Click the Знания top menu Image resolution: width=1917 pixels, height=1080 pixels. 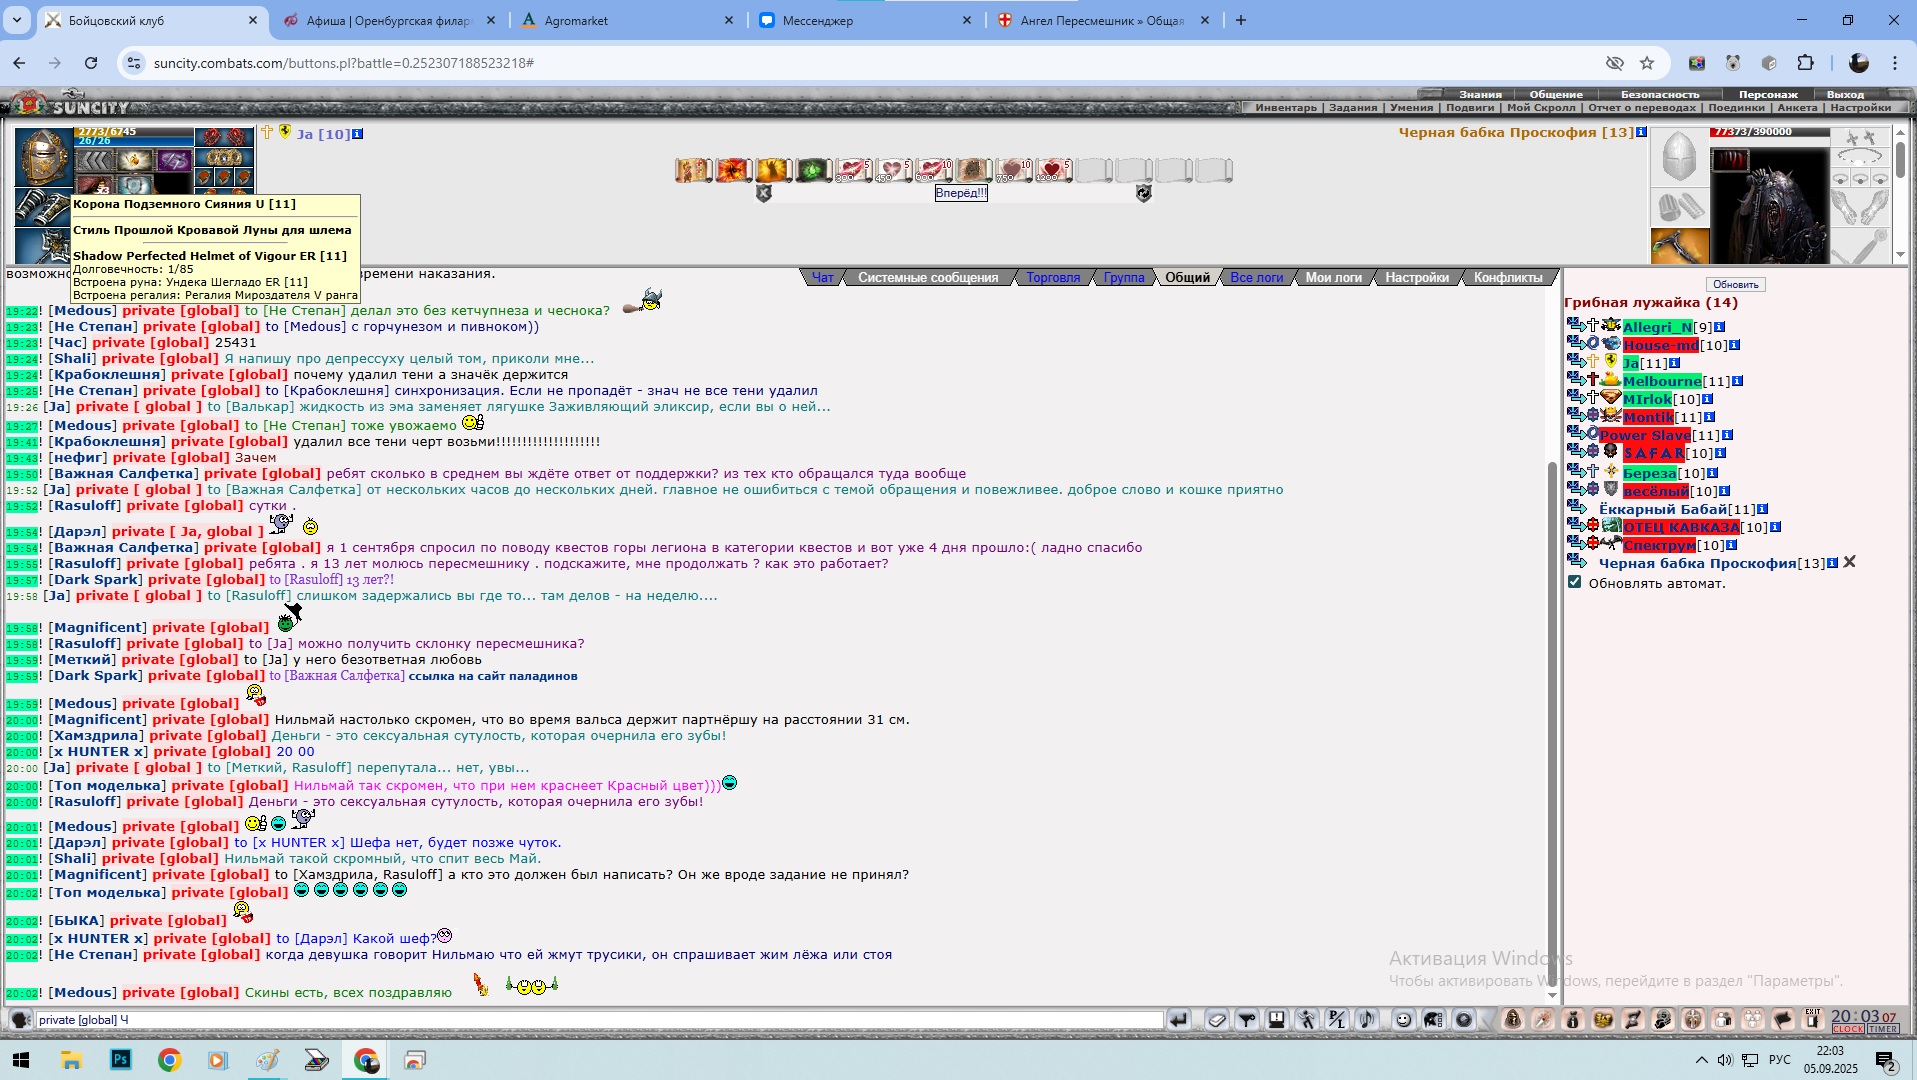tap(1480, 95)
